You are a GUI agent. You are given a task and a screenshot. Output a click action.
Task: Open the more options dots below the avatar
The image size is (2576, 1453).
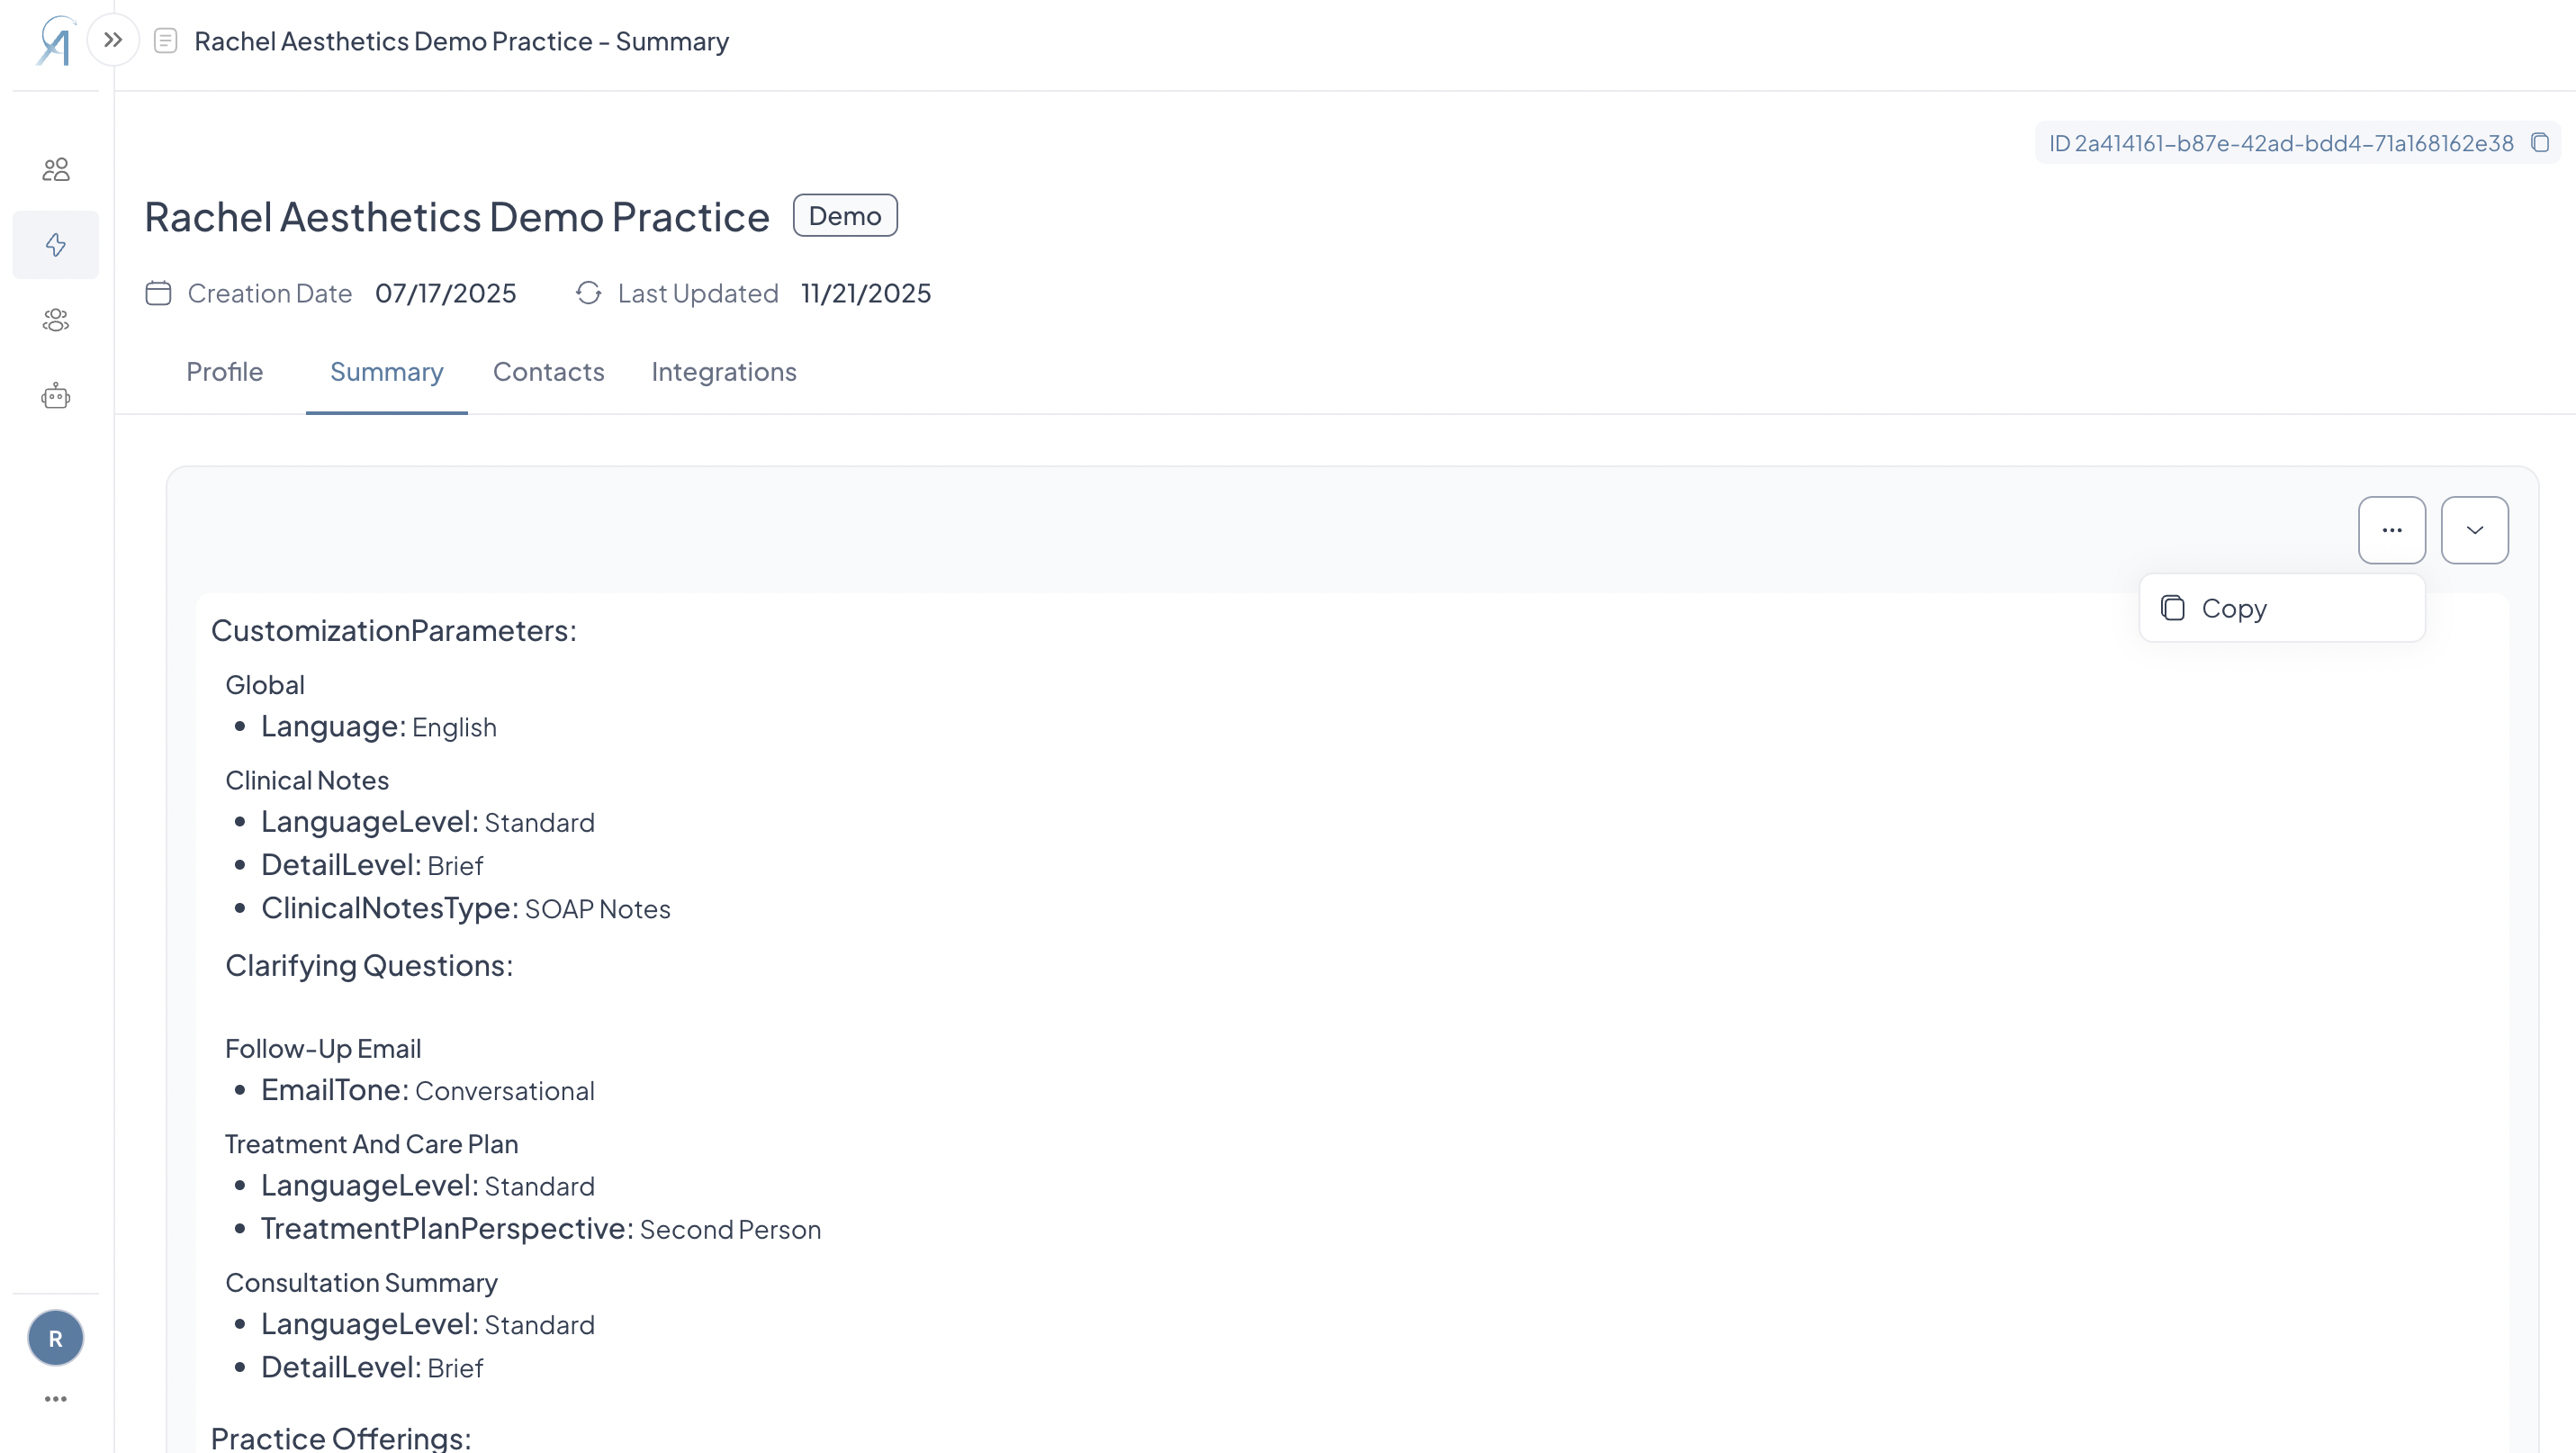(56, 1398)
